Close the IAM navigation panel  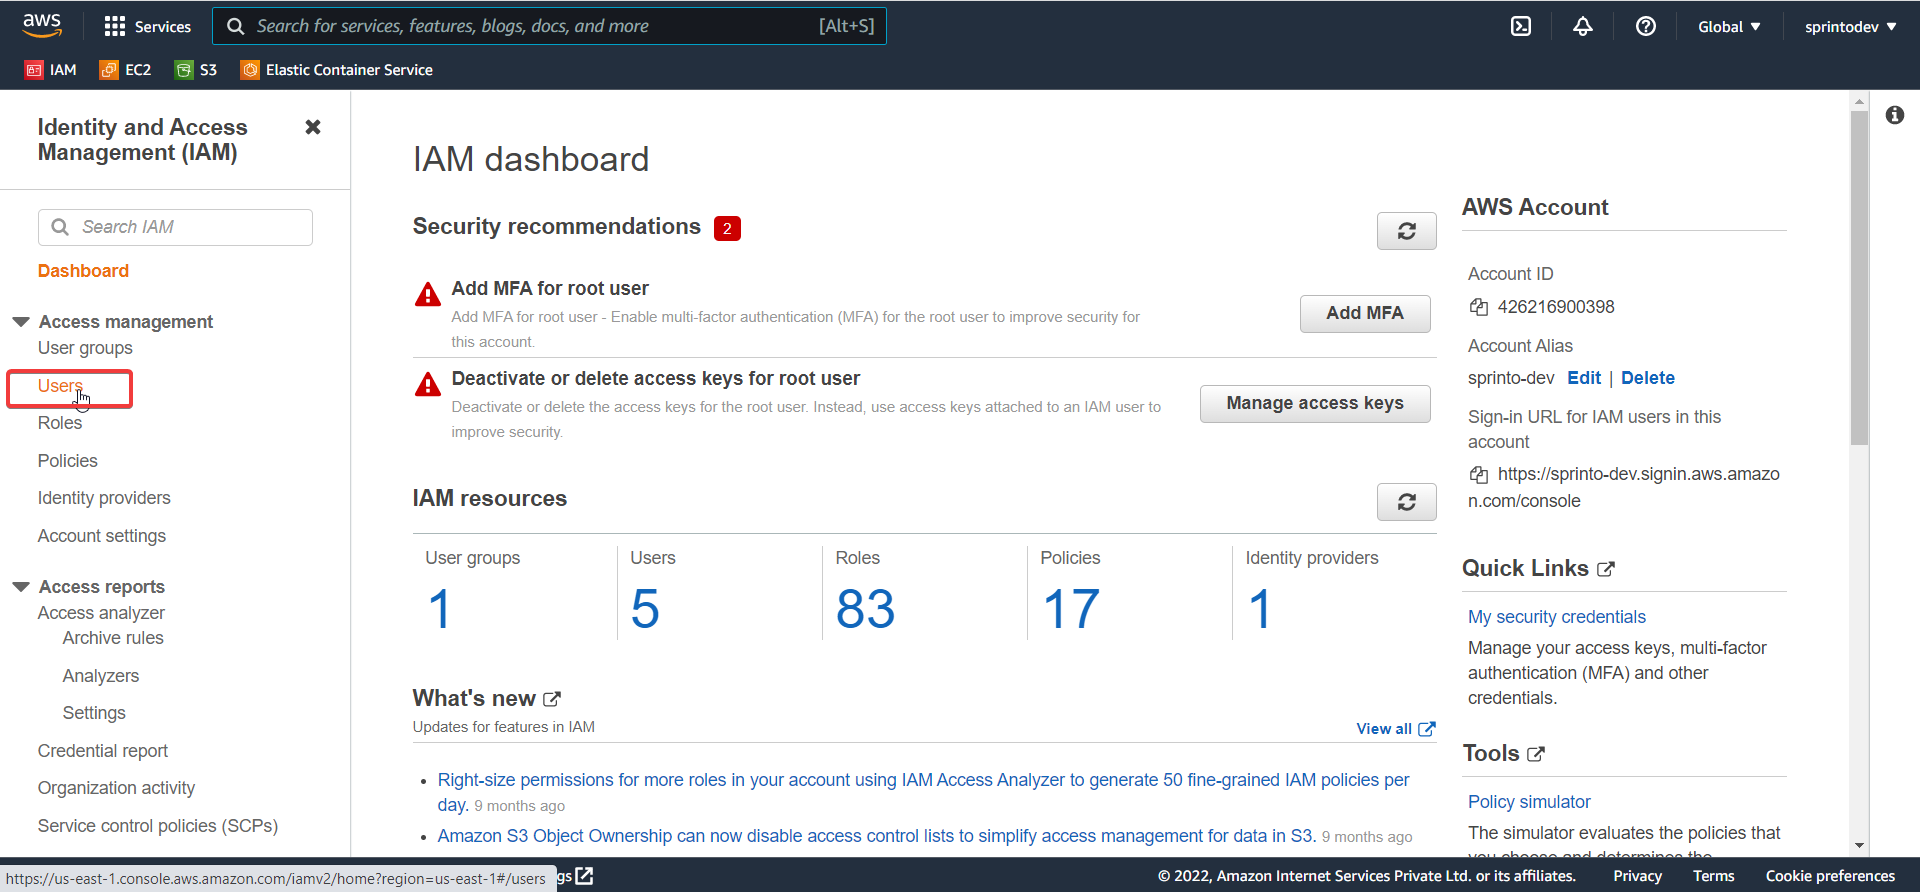(x=313, y=127)
